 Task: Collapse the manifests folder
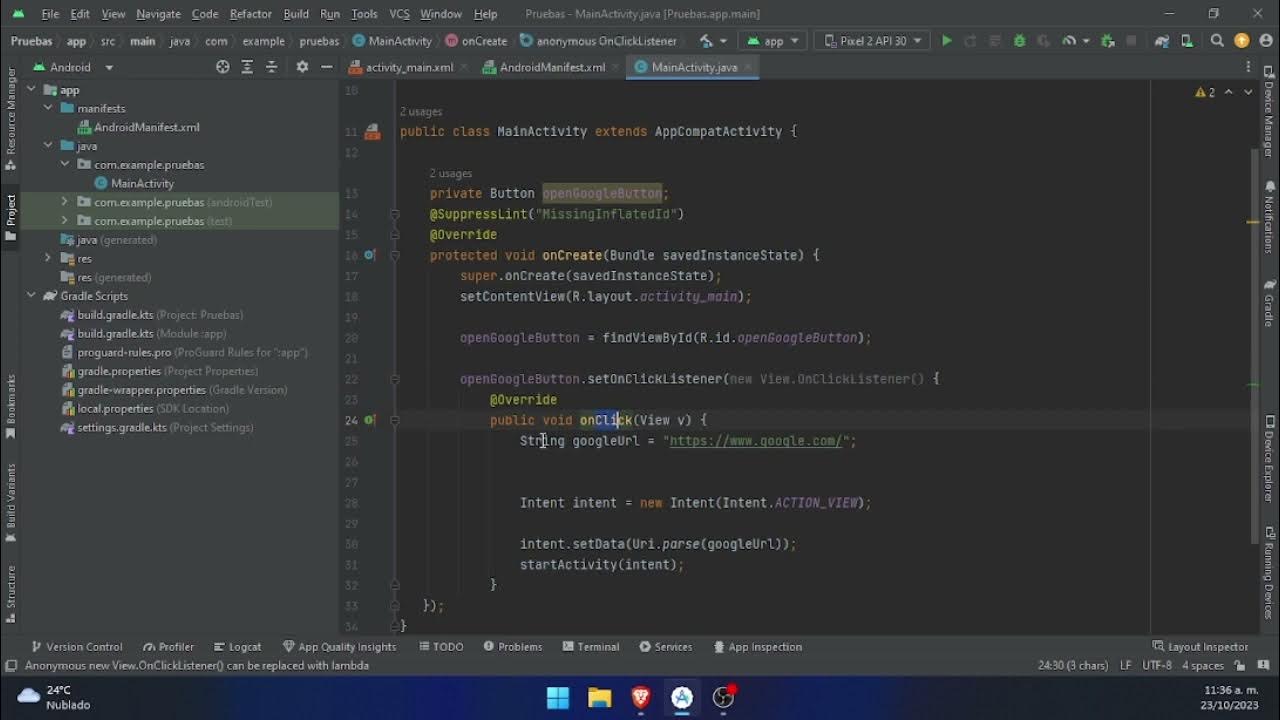47,108
